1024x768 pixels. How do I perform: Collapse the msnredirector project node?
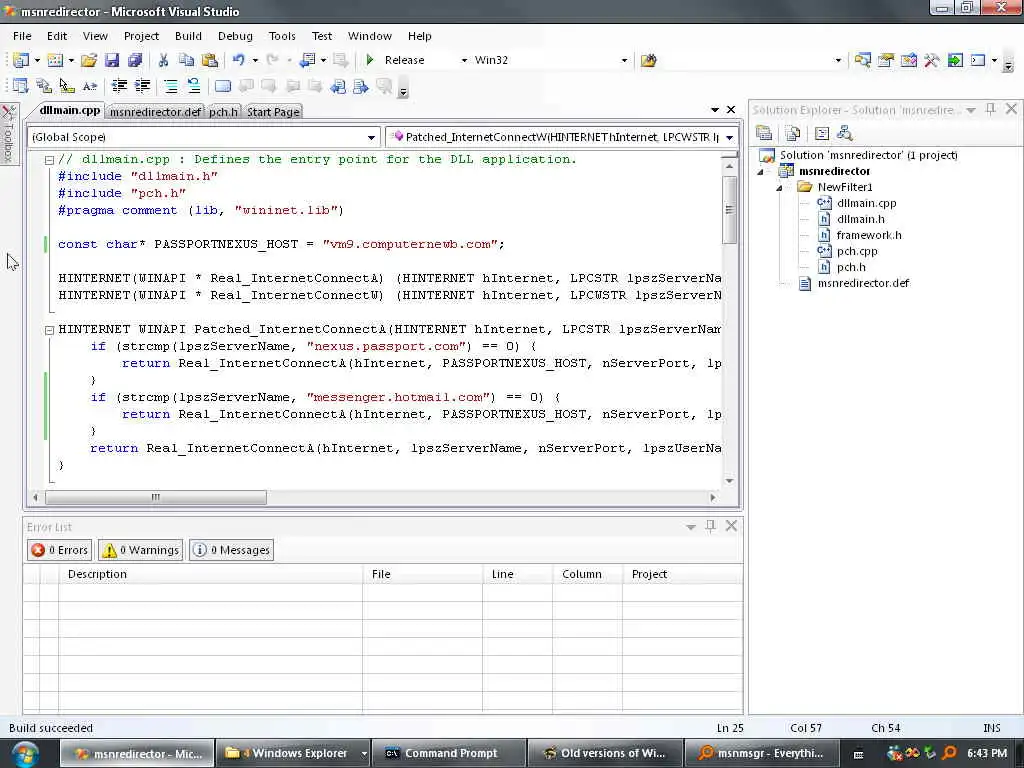760,172
